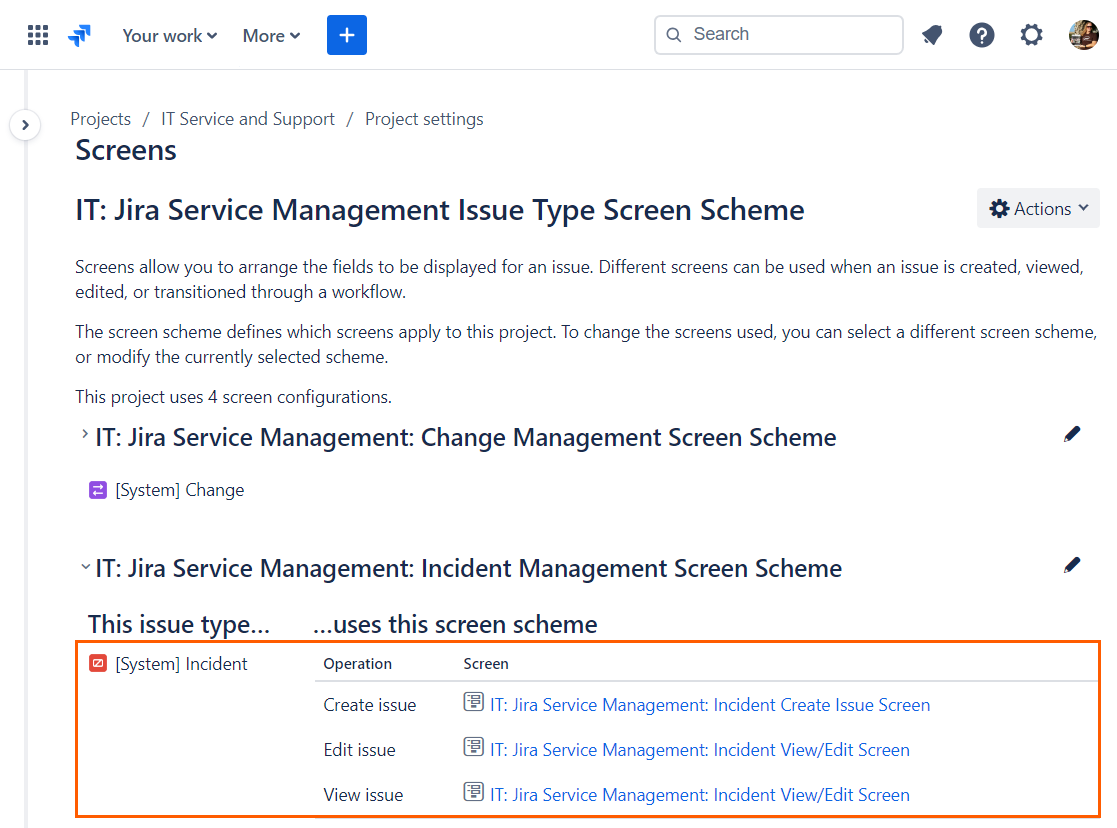Open the Your work menu
The height and width of the screenshot is (828, 1117).
pyautogui.click(x=168, y=35)
